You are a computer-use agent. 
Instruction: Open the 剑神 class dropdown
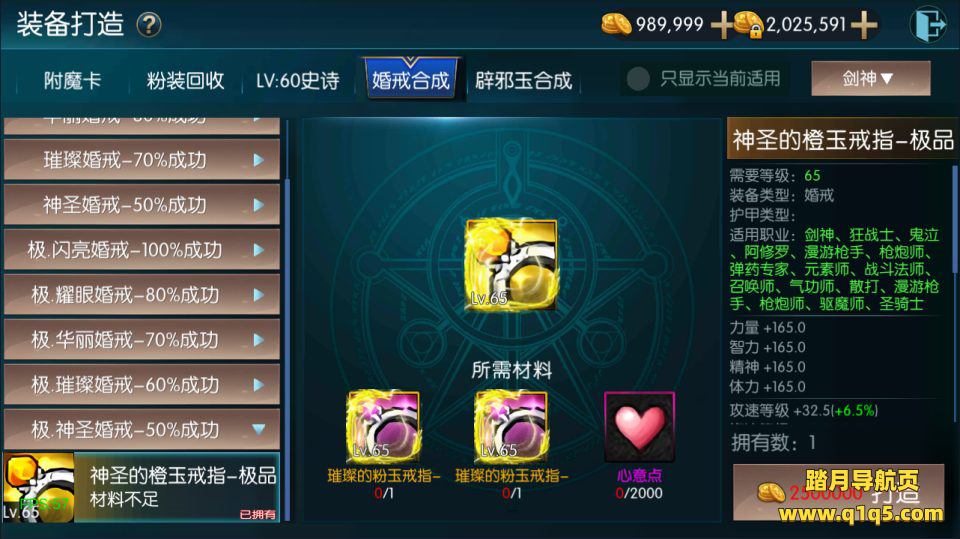[871, 78]
